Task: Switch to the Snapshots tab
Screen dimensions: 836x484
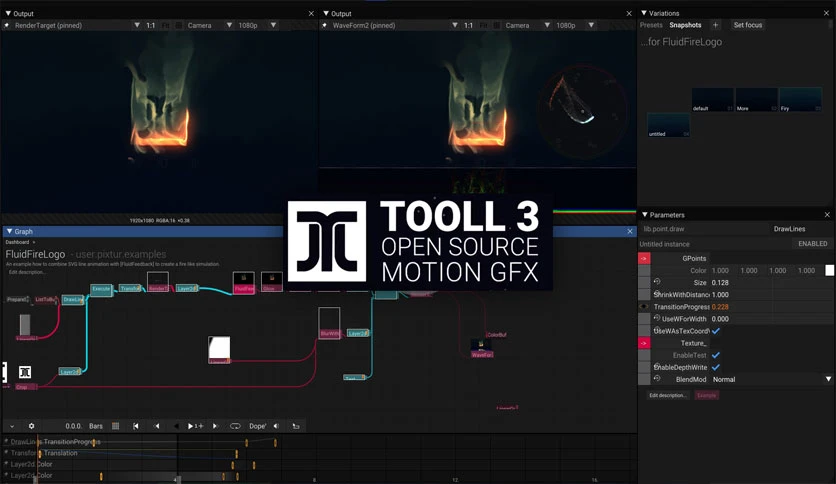Action: coord(685,25)
